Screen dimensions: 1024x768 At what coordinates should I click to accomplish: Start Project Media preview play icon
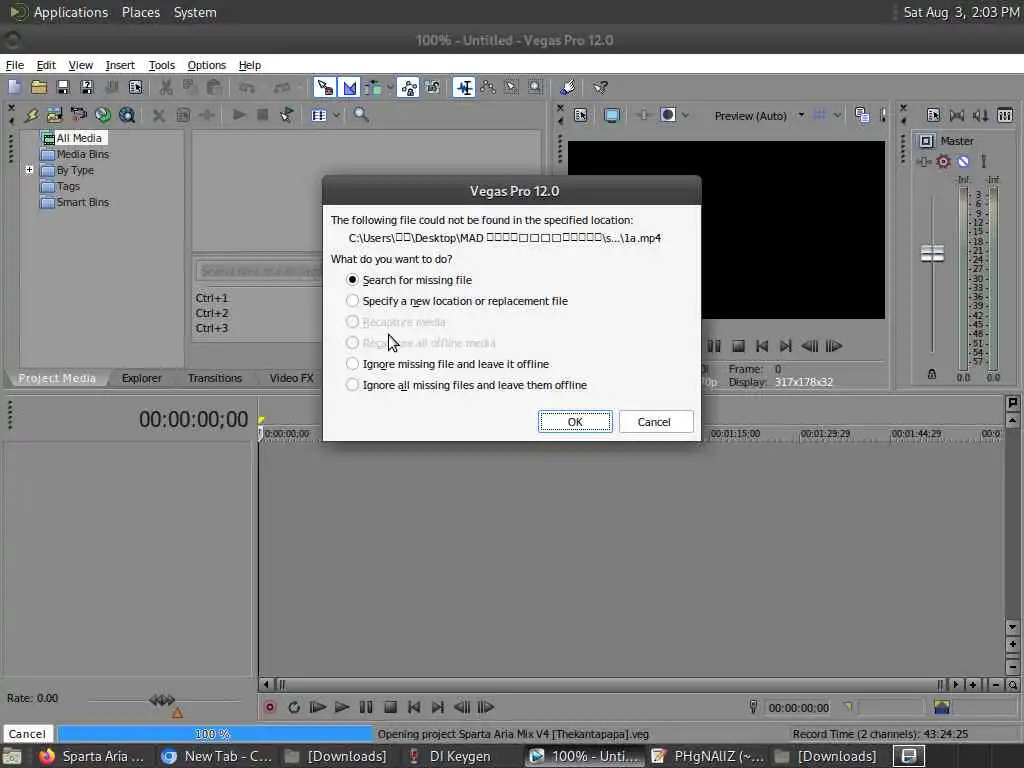pos(239,115)
